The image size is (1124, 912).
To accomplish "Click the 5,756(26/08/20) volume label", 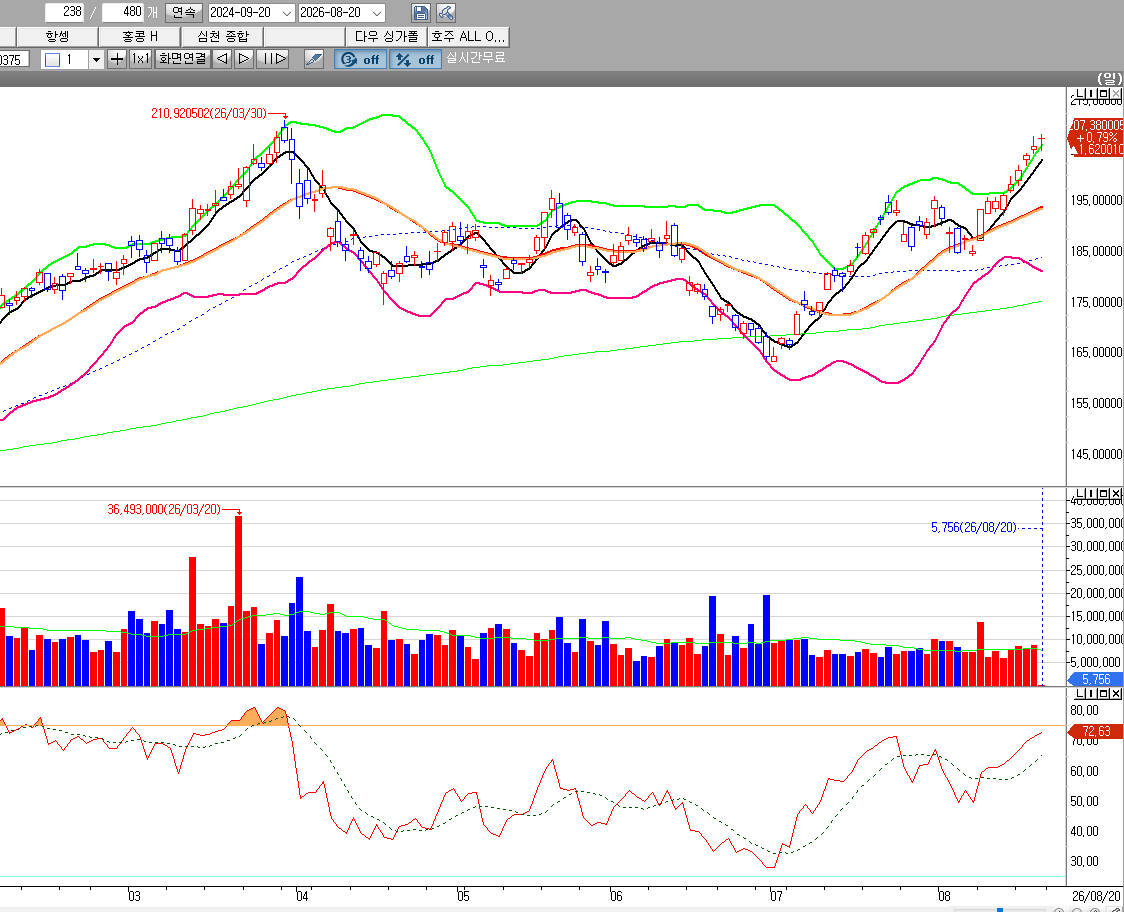I will (973, 528).
